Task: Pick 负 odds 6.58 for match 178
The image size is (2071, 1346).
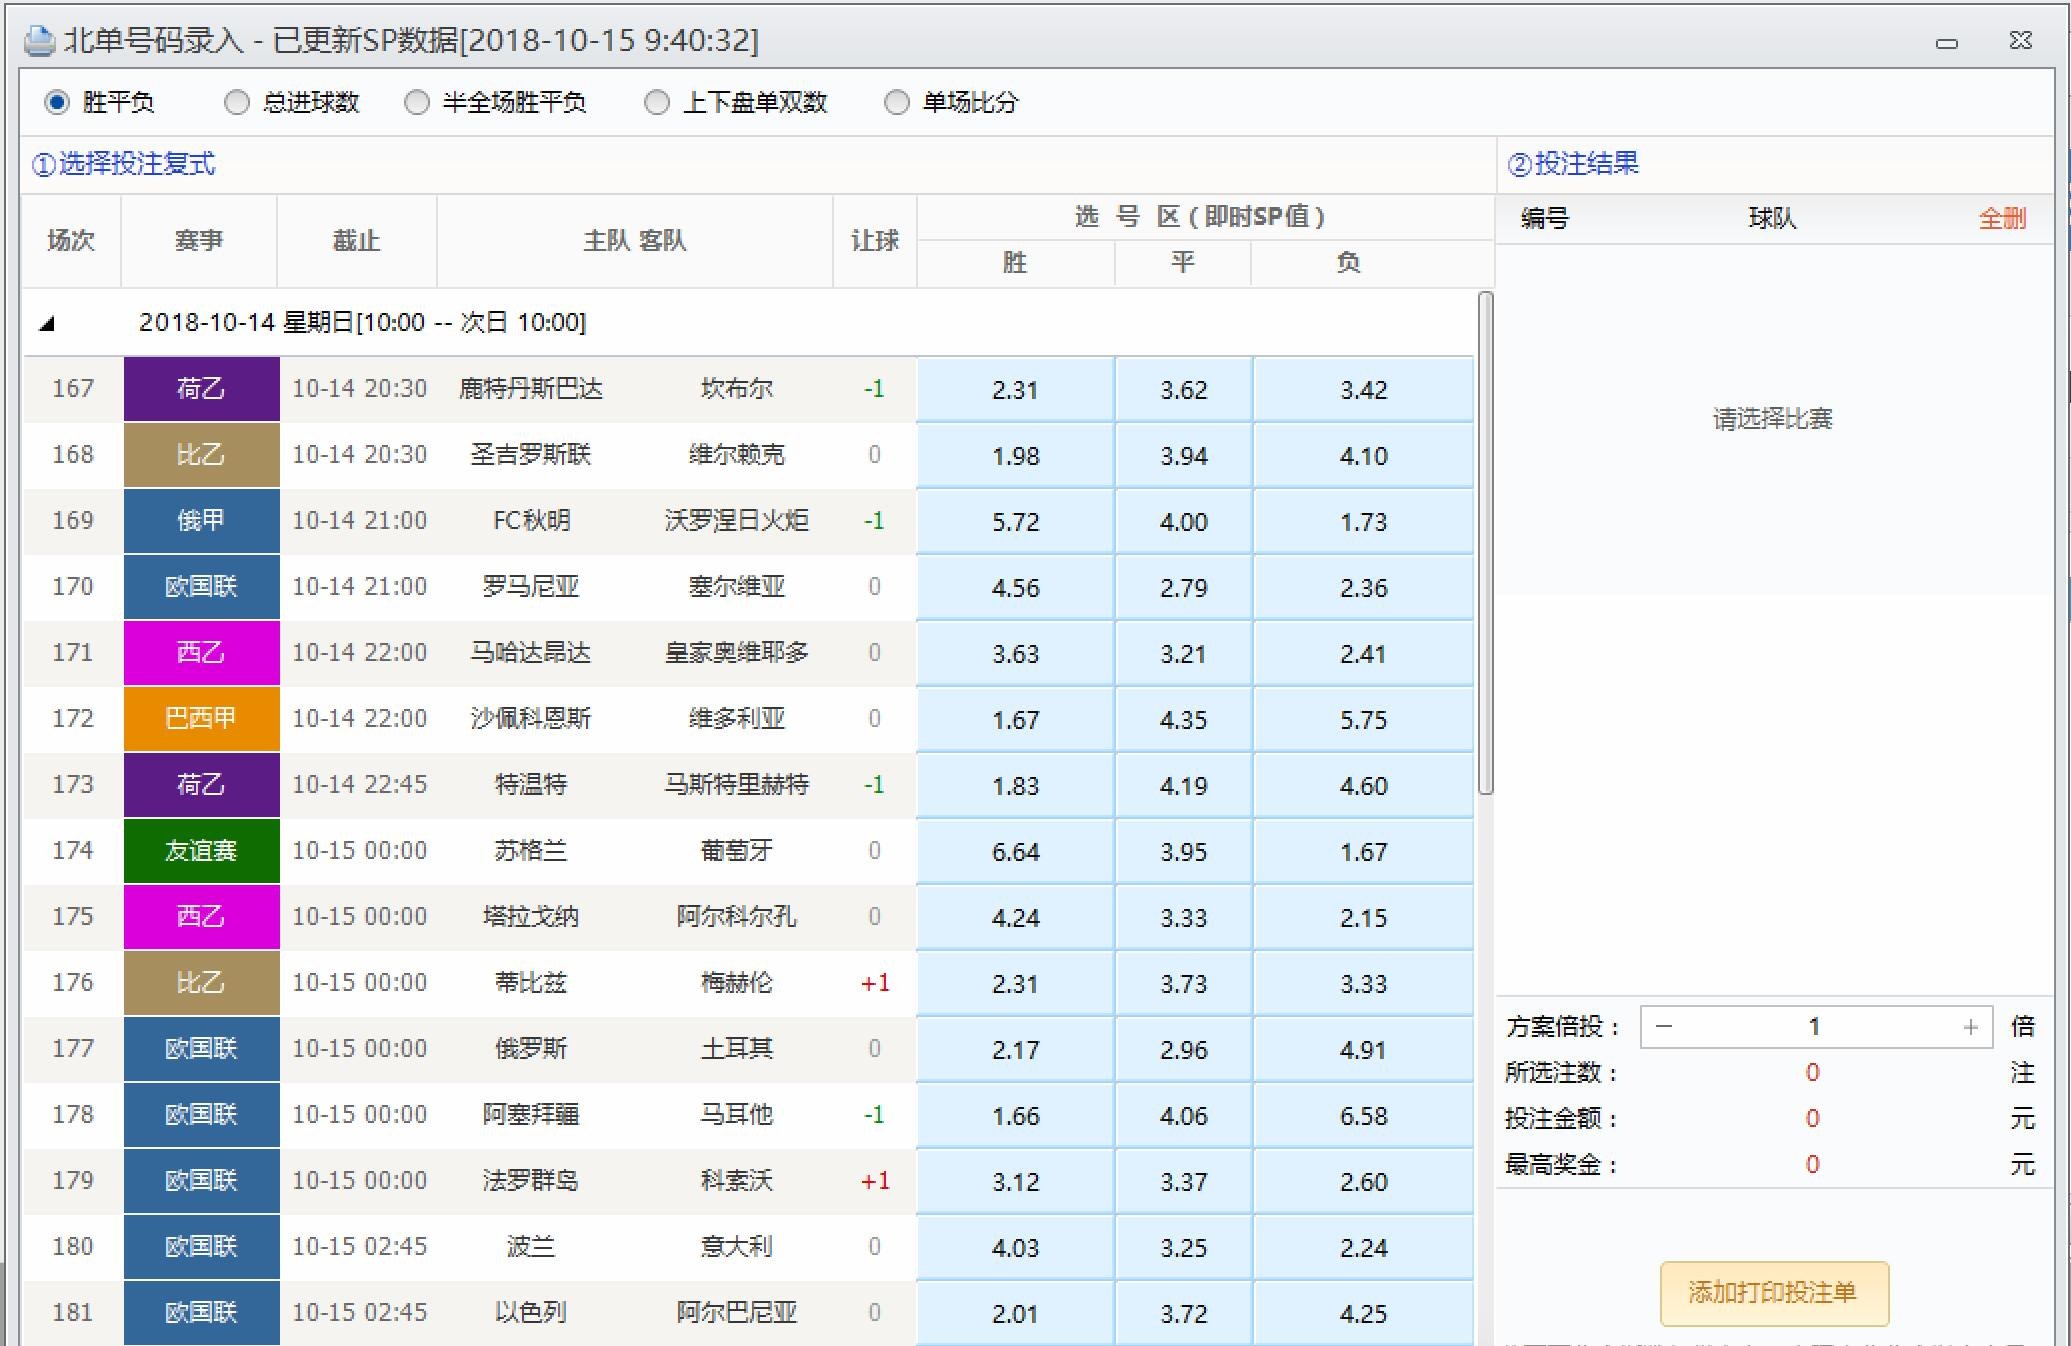Action: tap(1363, 1115)
